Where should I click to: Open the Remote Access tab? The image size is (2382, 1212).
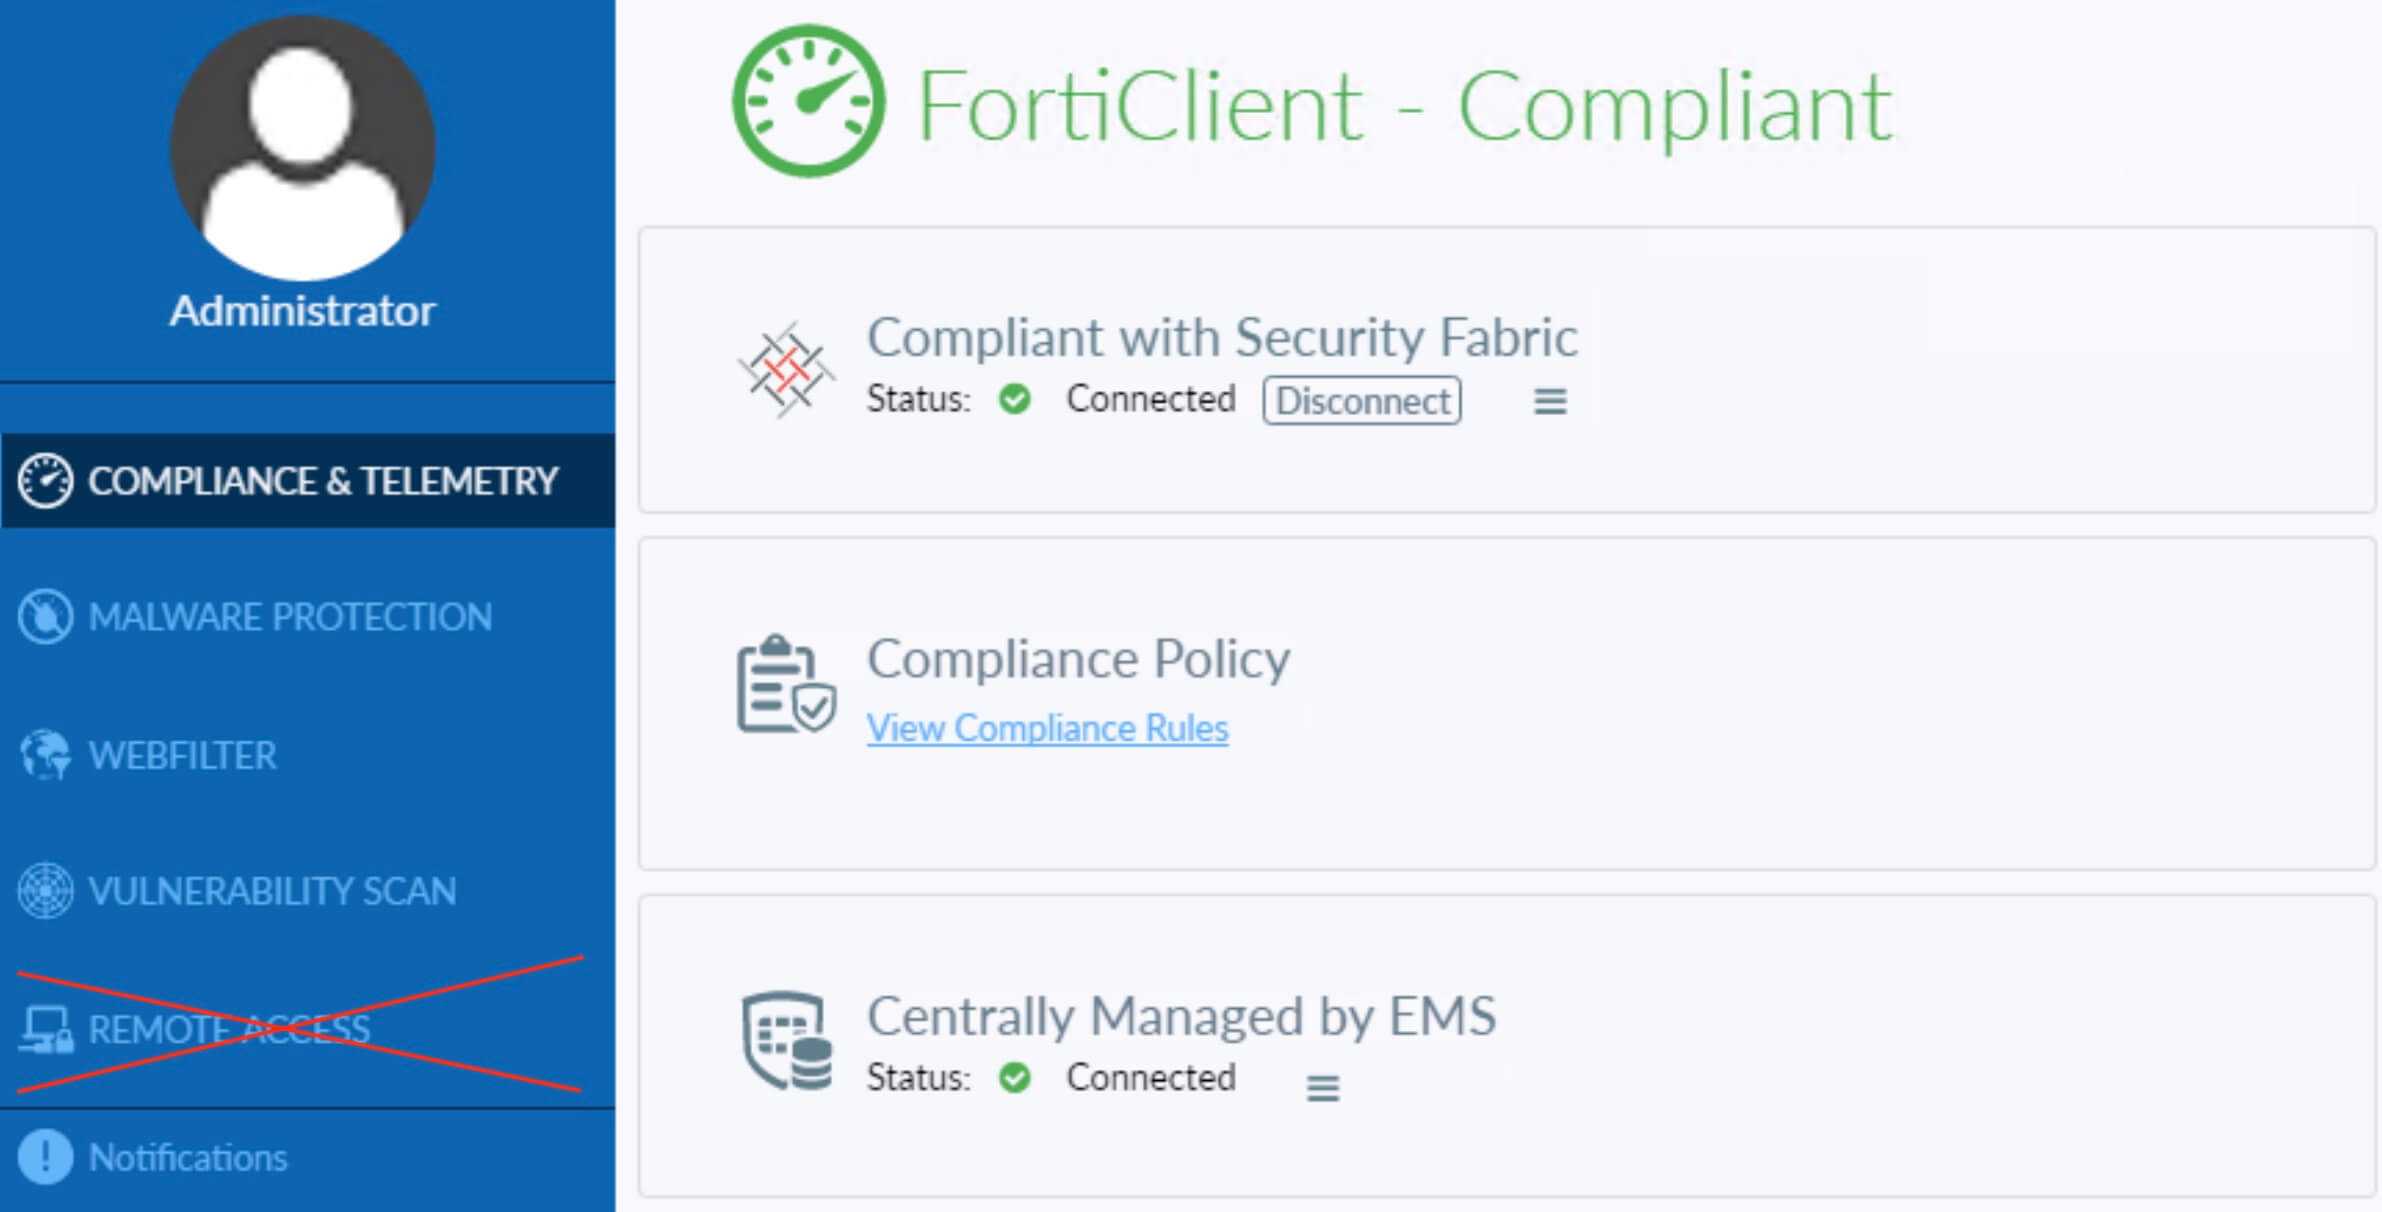pos(308,1029)
